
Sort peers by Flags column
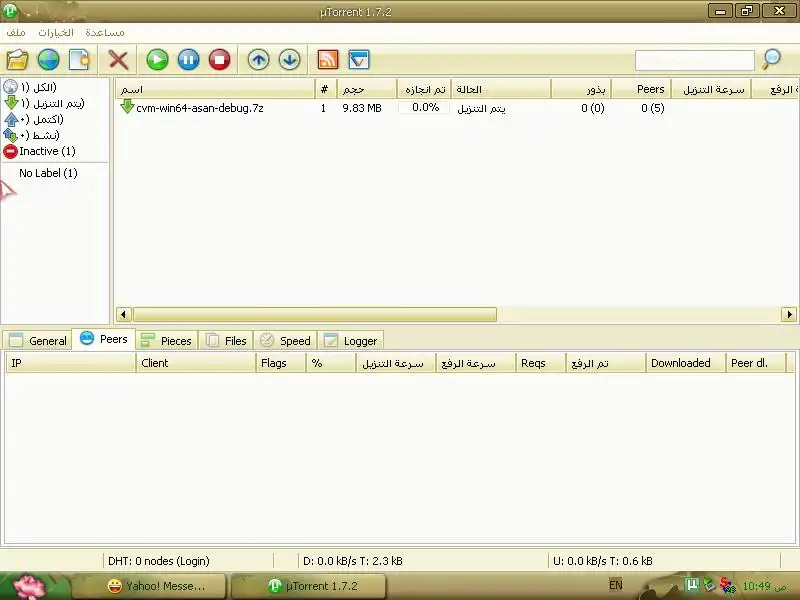(x=281, y=363)
